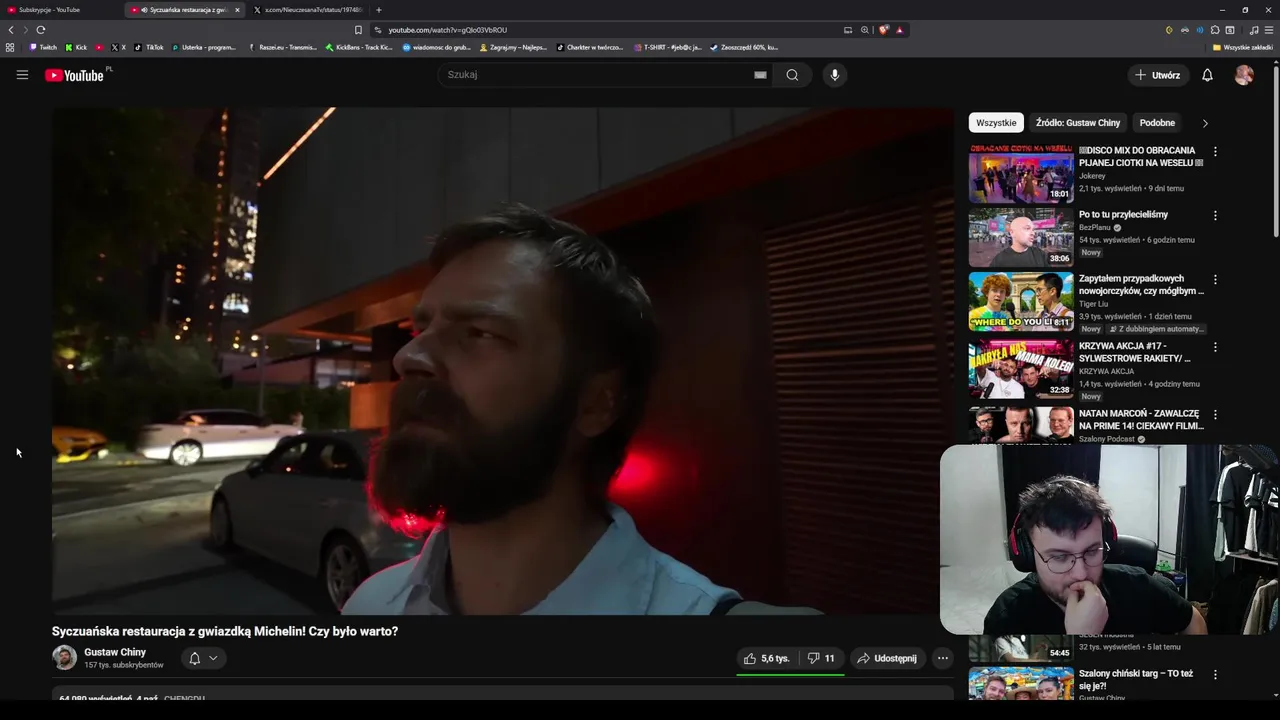This screenshot has height=720, width=1280.
Task: Open KRZYWA AKCJA #17 video thumbnail
Action: pos(1021,369)
